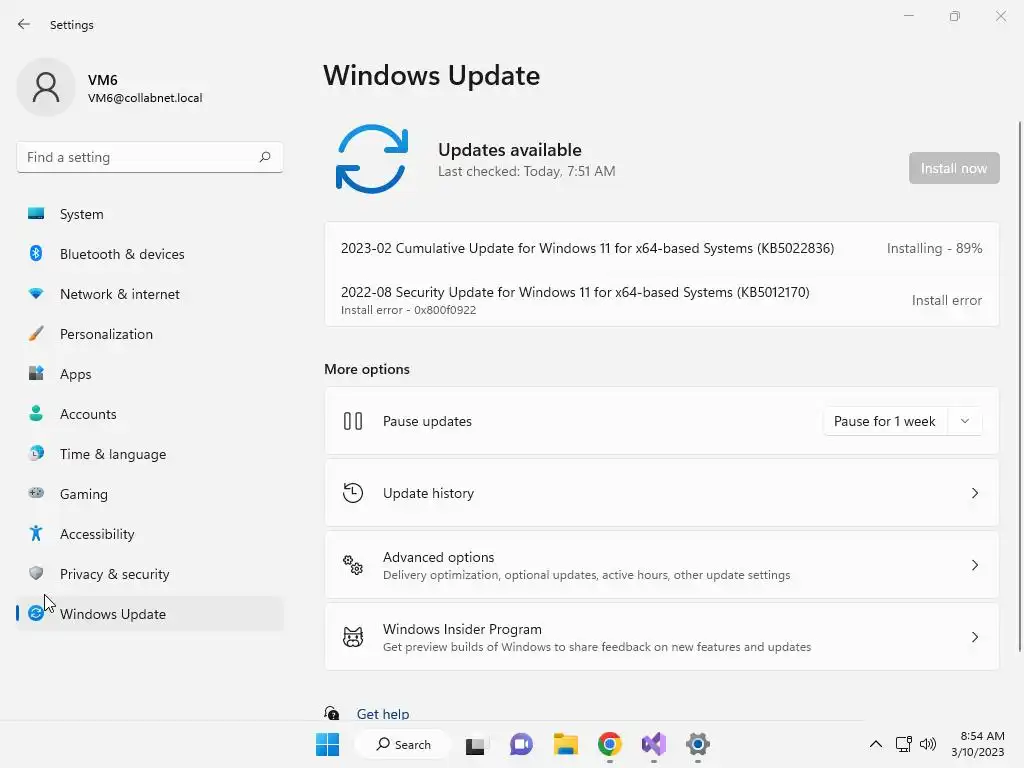The height and width of the screenshot is (768, 1024).
Task: Click the Windows Insider cat icon
Action: tap(353, 637)
